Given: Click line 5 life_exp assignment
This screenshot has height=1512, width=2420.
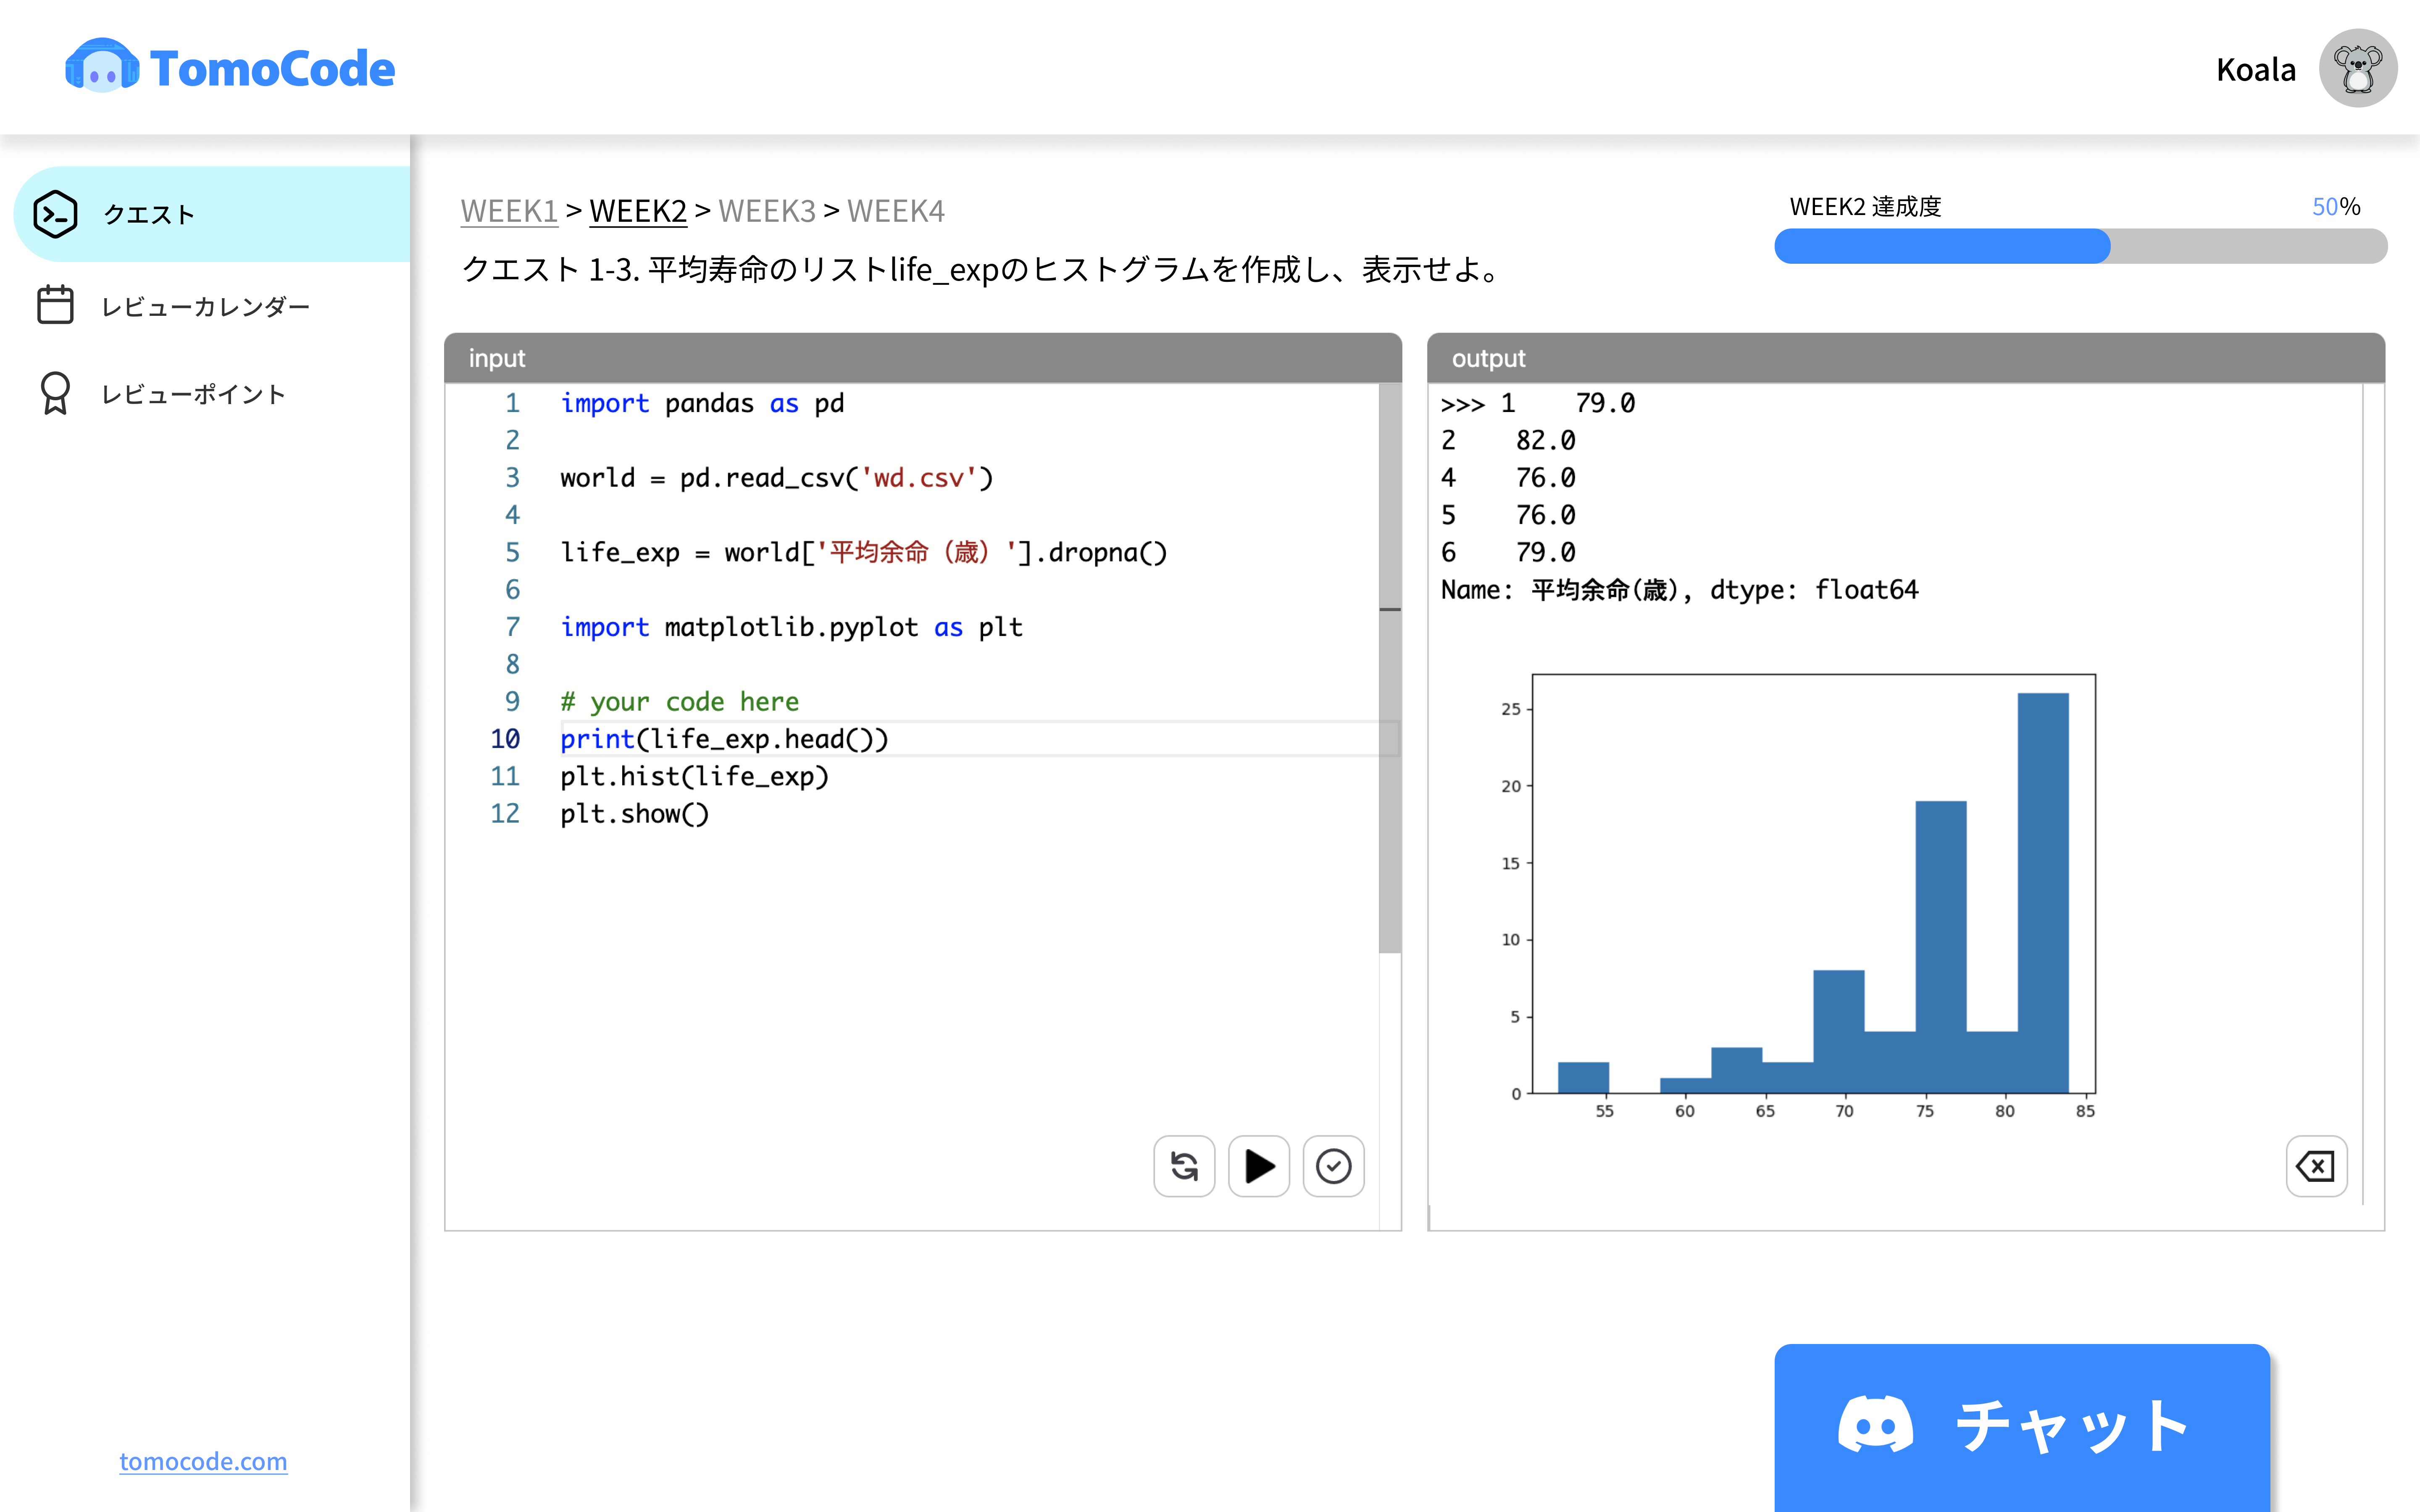Looking at the screenshot, I should pyautogui.click(x=863, y=553).
